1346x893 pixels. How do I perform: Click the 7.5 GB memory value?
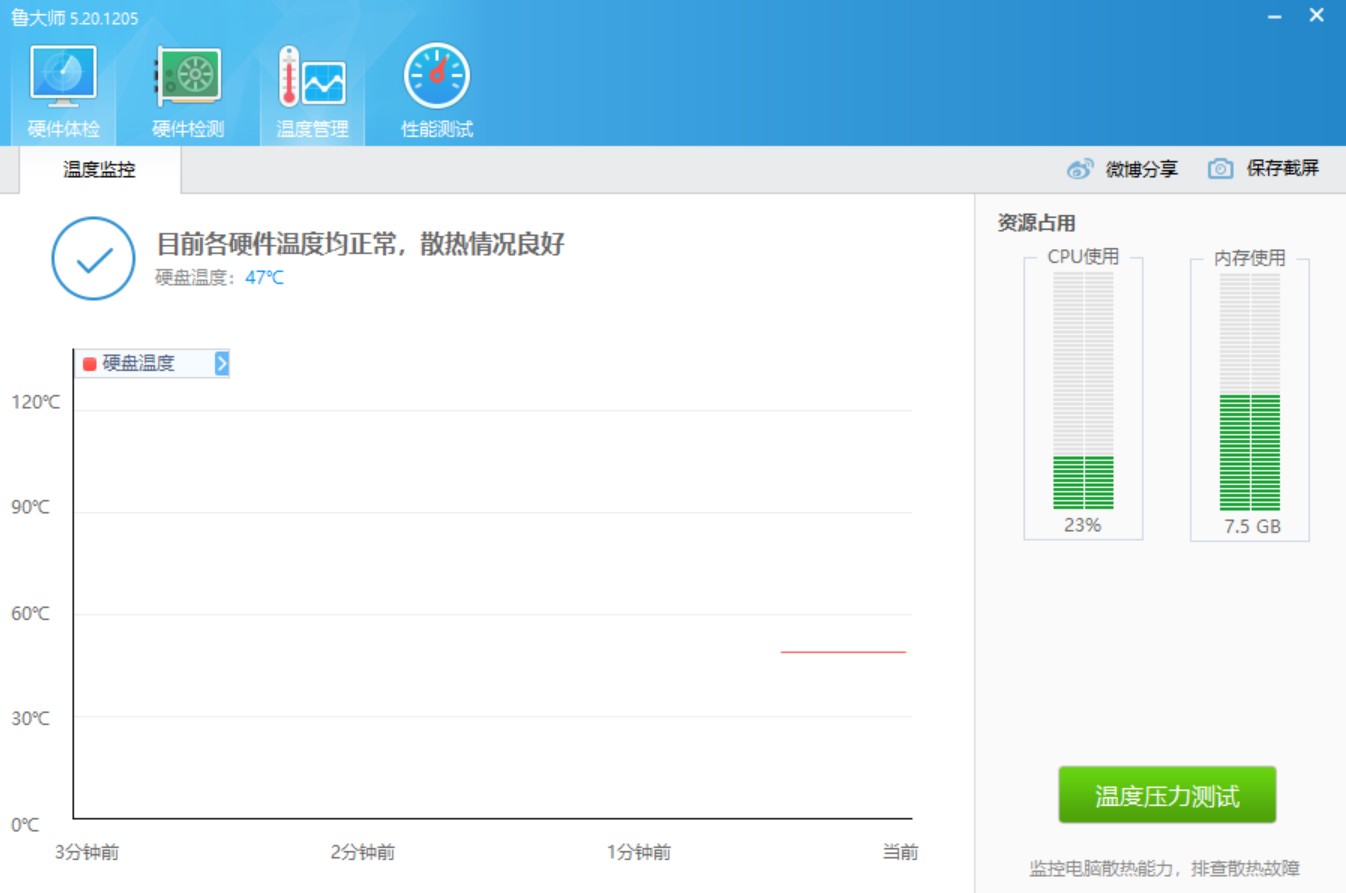[1252, 526]
